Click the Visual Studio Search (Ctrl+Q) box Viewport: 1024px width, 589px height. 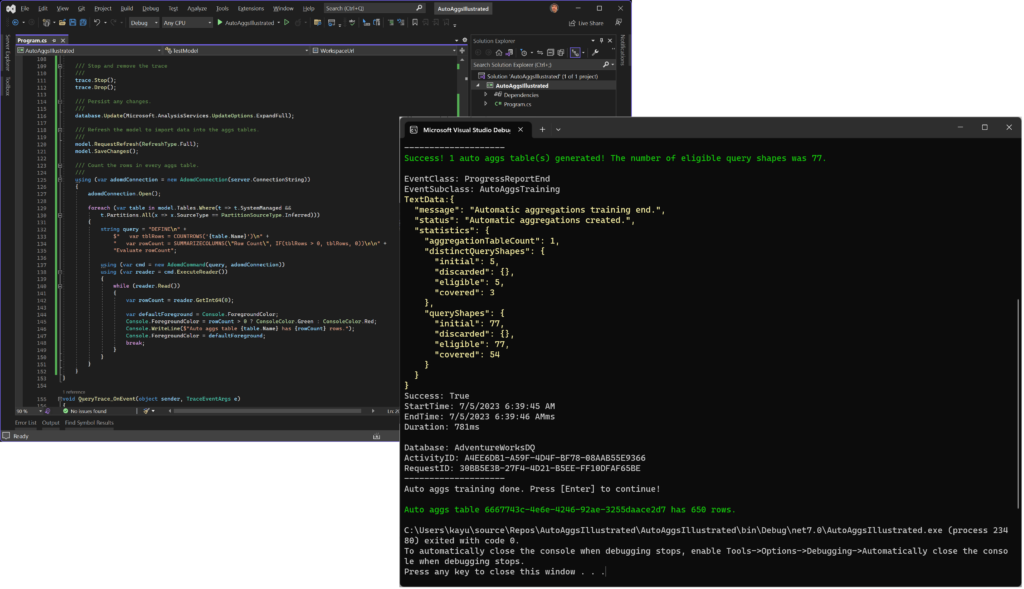point(374,8)
